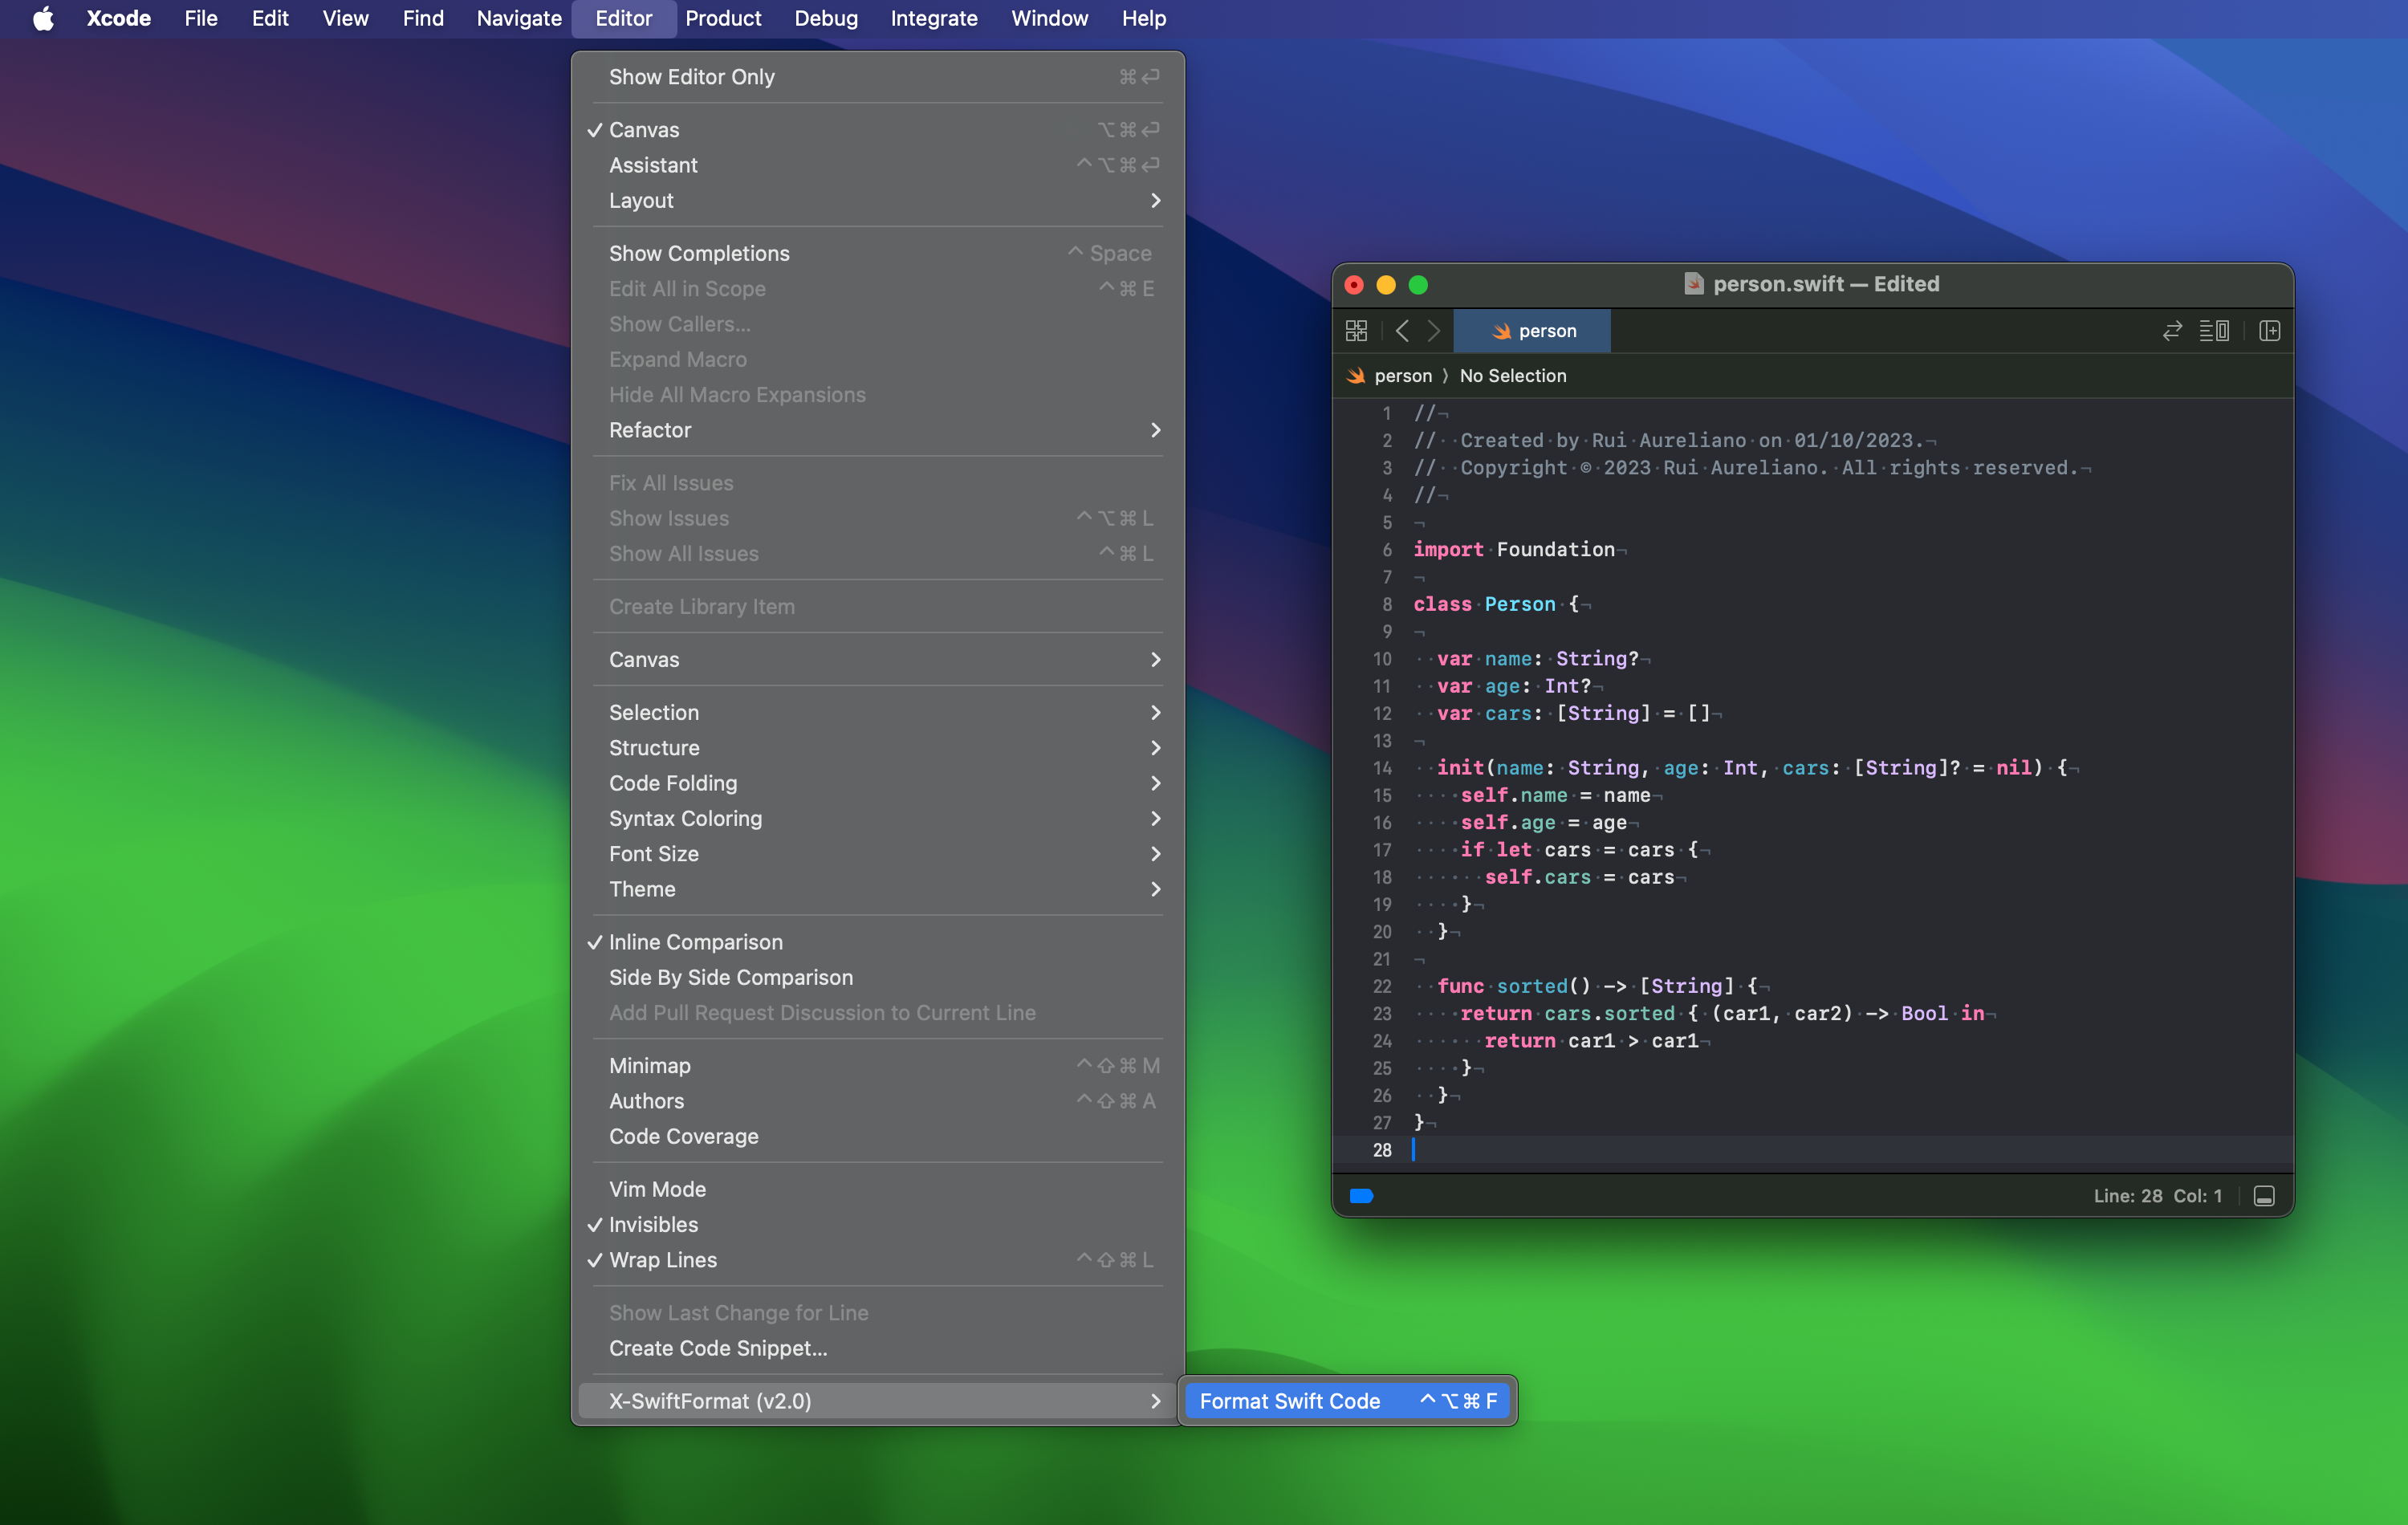Expand the Syntax Coloring submenu

pyautogui.click(x=878, y=818)
